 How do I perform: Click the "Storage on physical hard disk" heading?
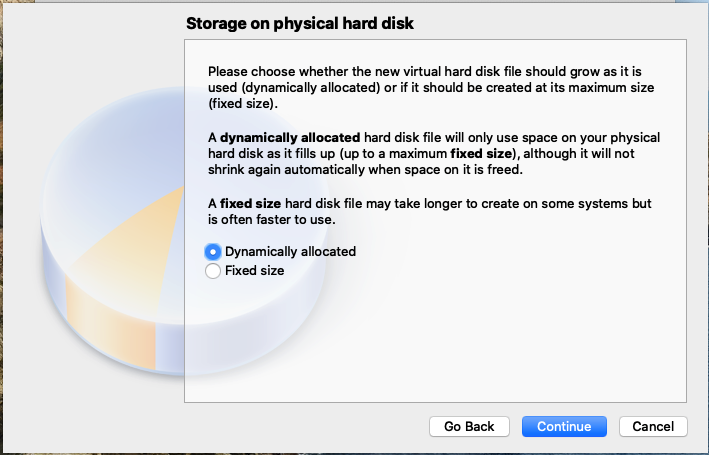point(300,24)
